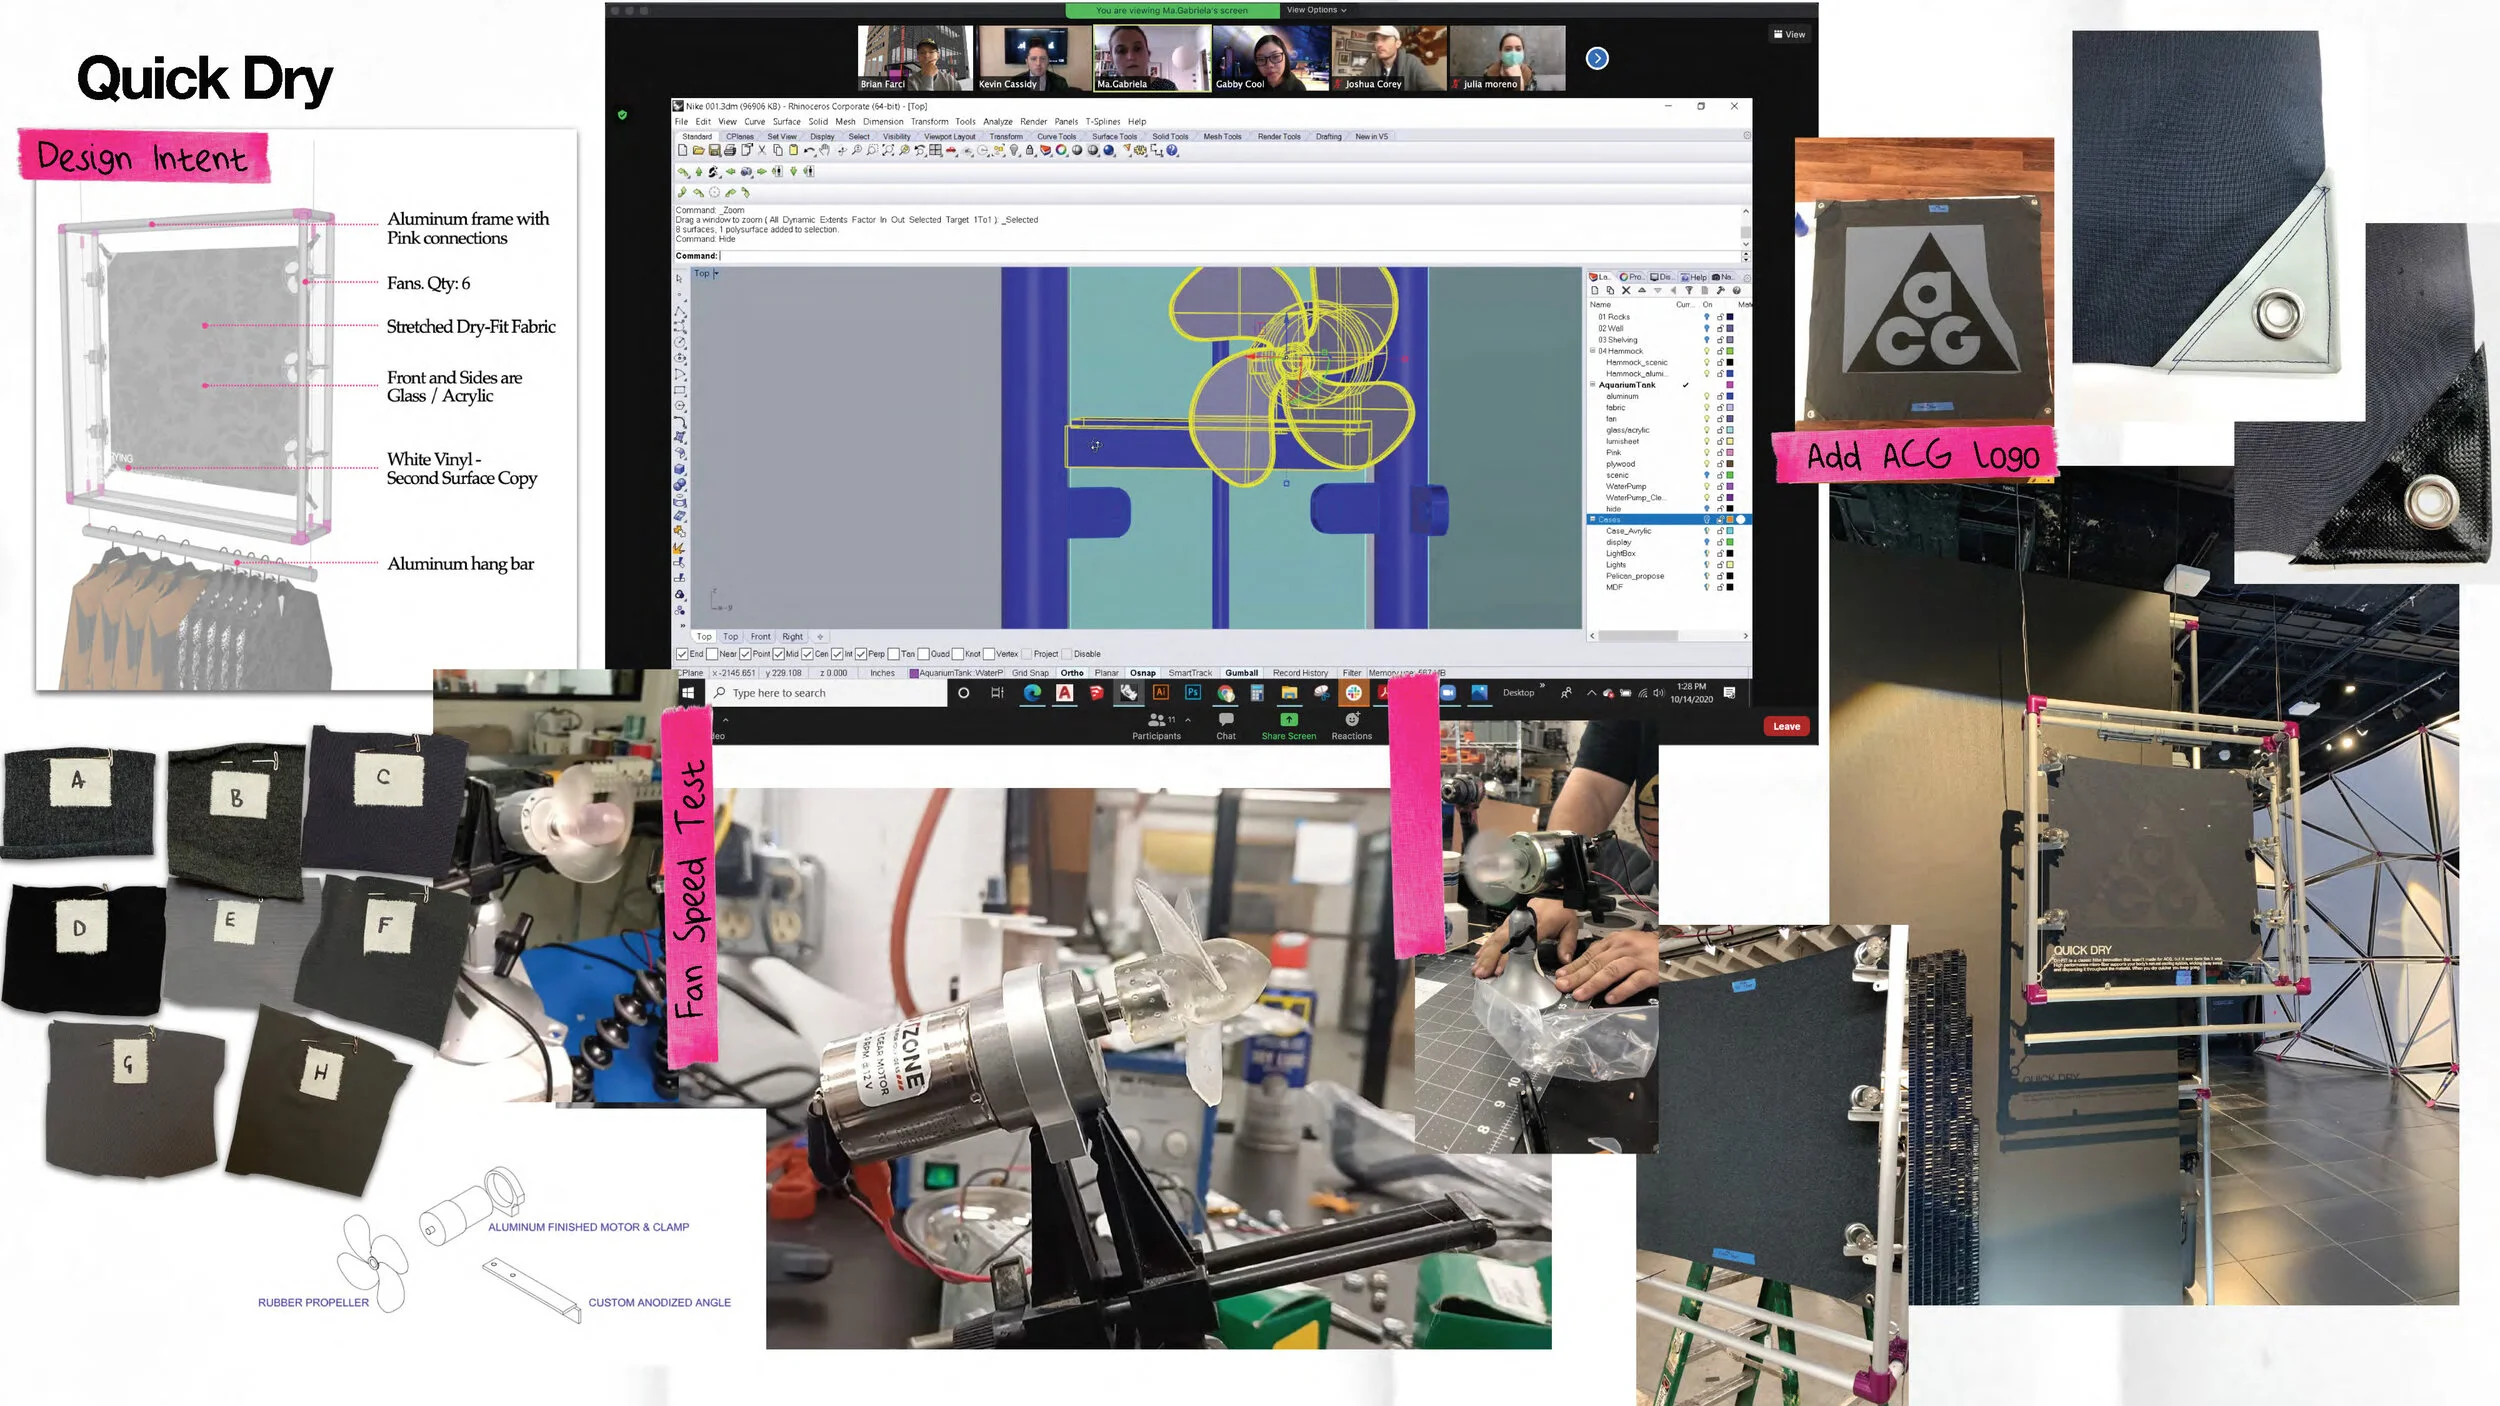The image size is (2500, 1406).
Task: Delete layer with the X icon
Action: pyautogui.click(x=1626, y=291)
